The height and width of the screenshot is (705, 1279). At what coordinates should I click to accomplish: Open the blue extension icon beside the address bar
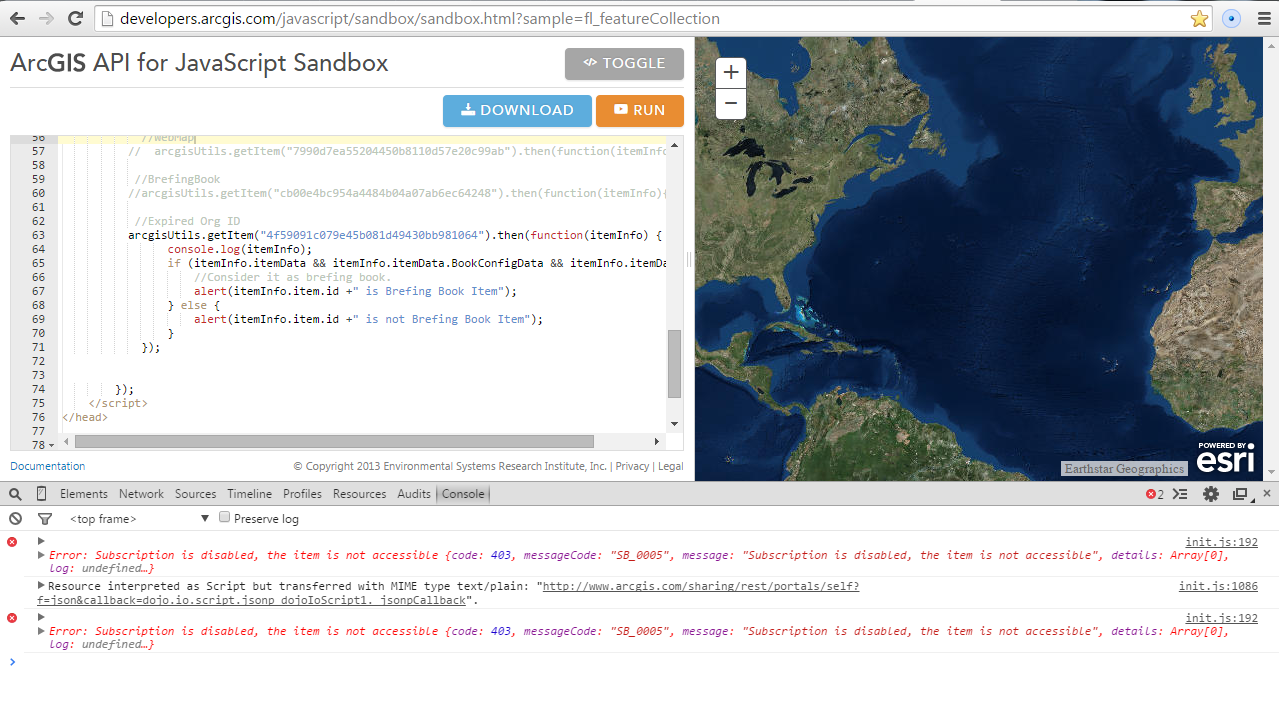click(1231, 18)
